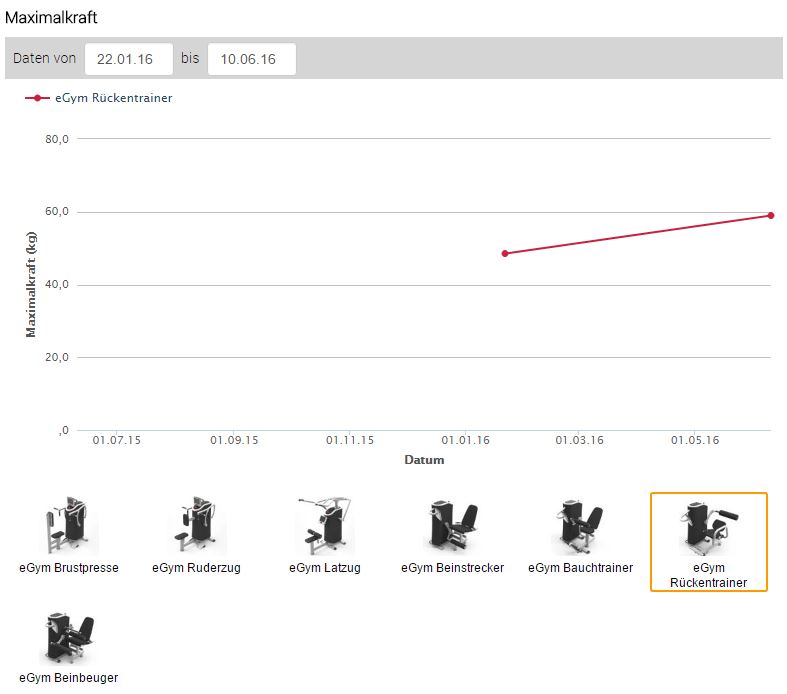Click the first data point on the line
787x694 pixels.
505,253
